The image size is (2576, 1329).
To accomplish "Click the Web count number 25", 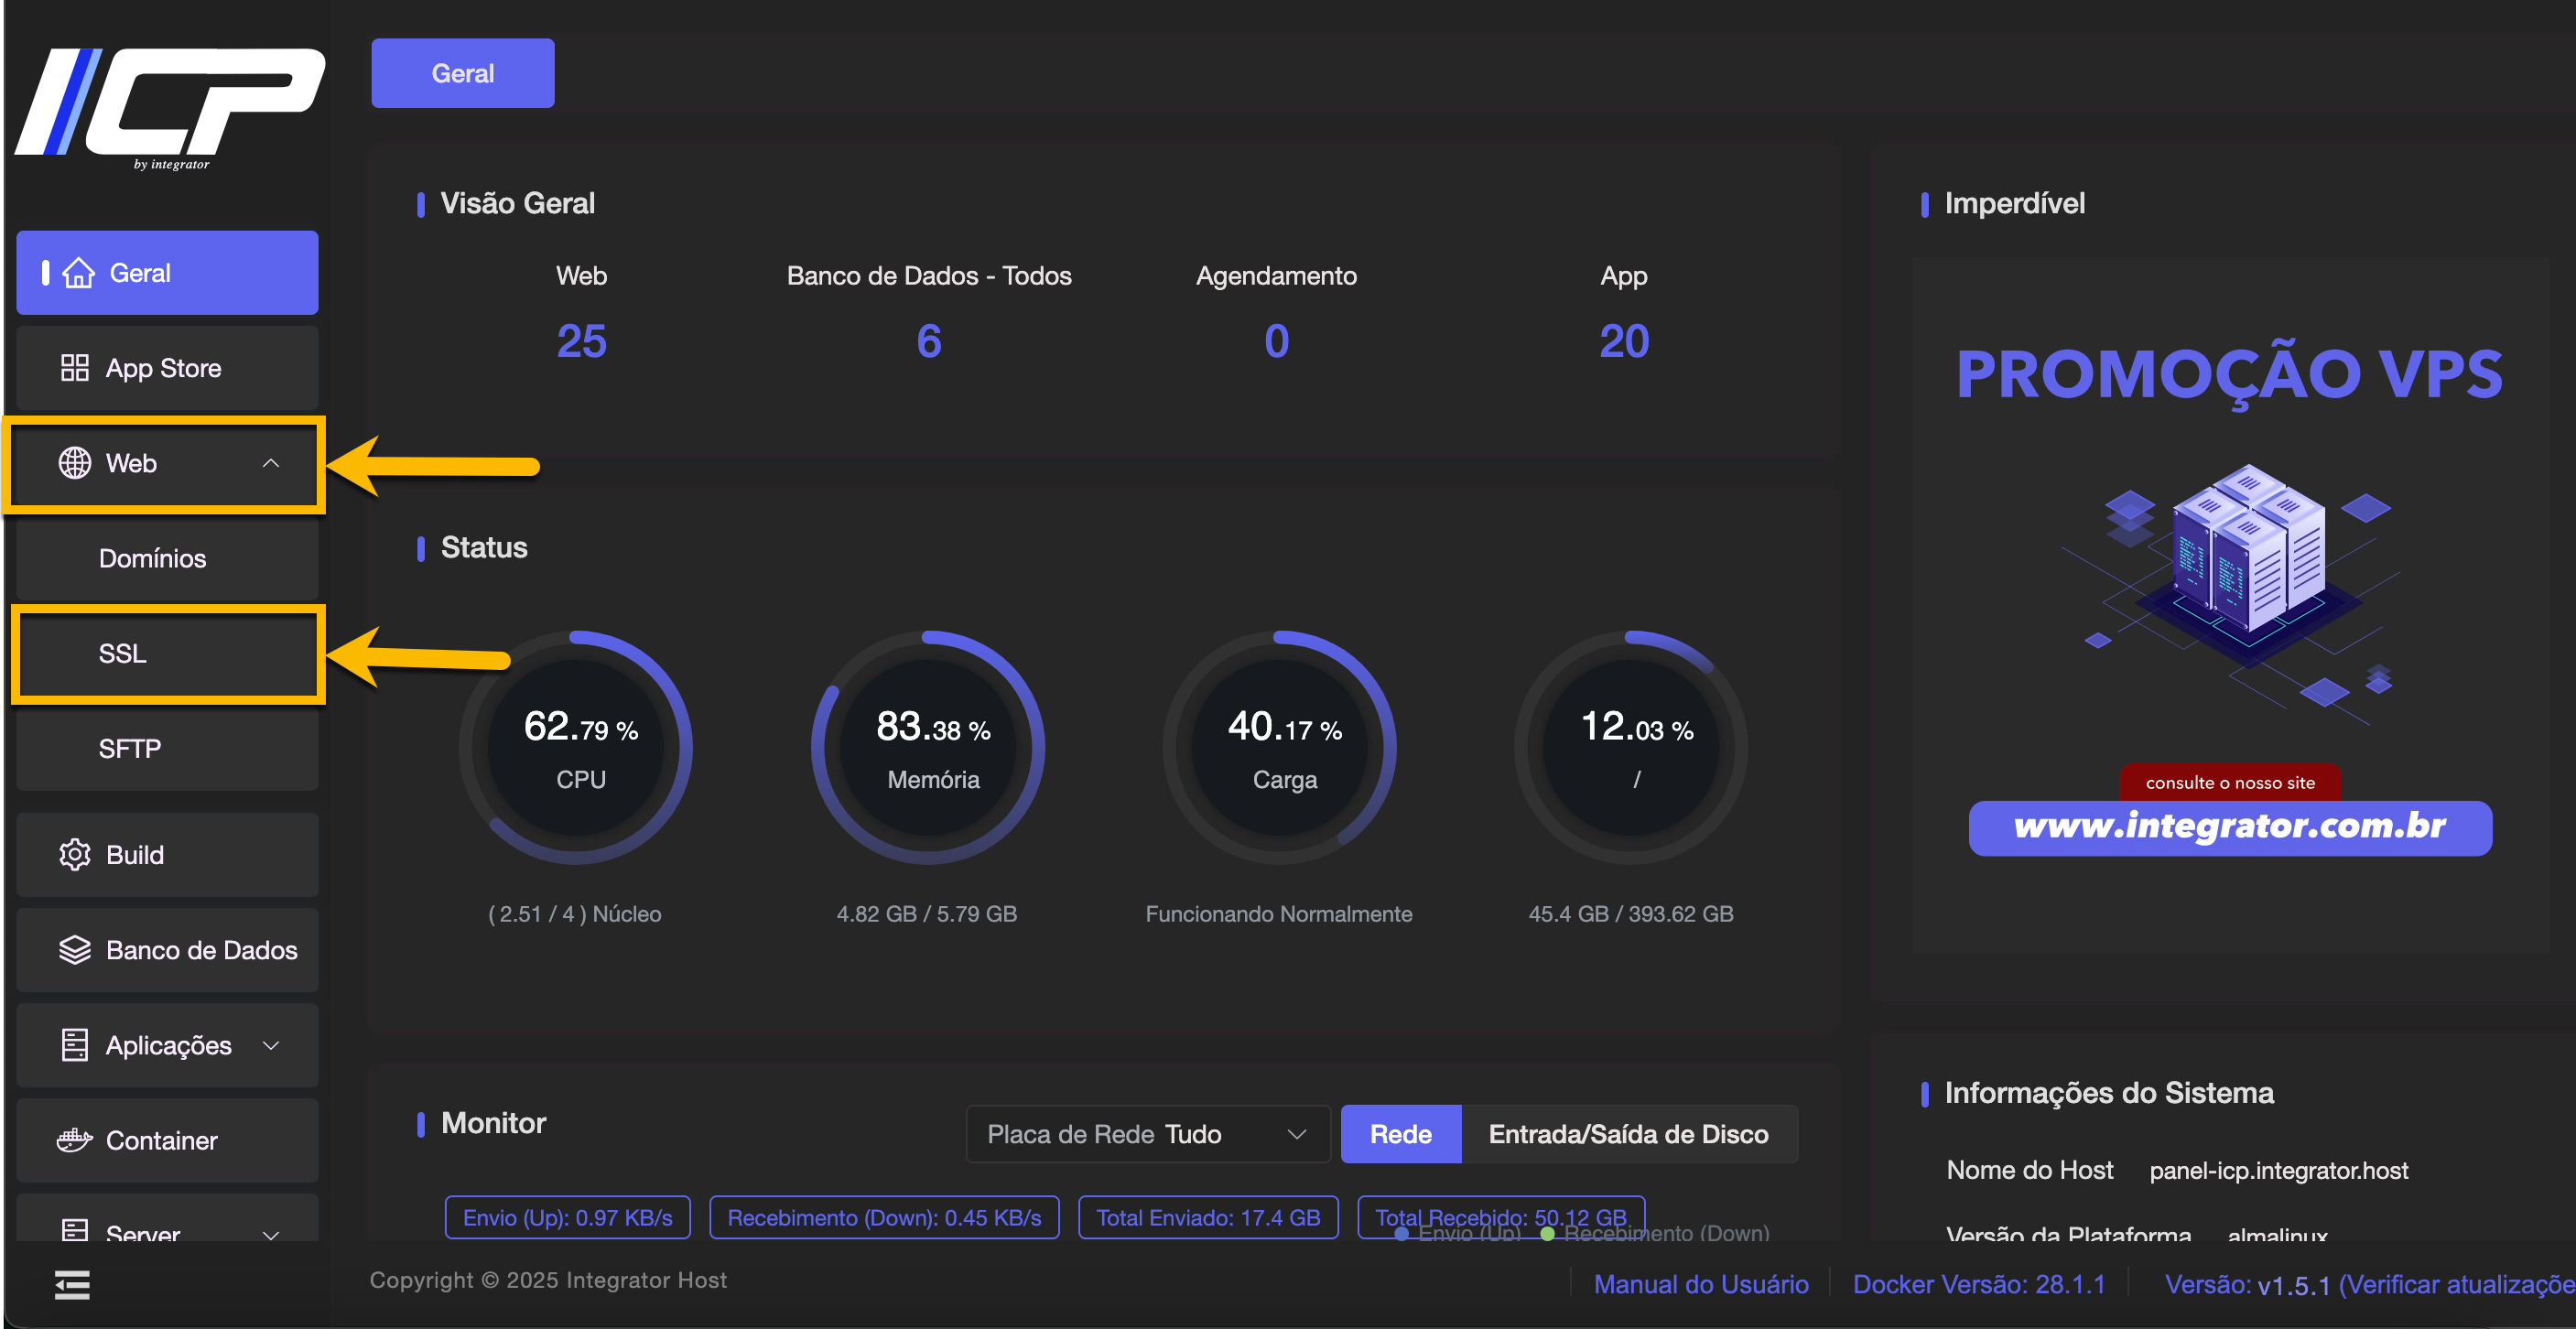I will click(581, 341).
